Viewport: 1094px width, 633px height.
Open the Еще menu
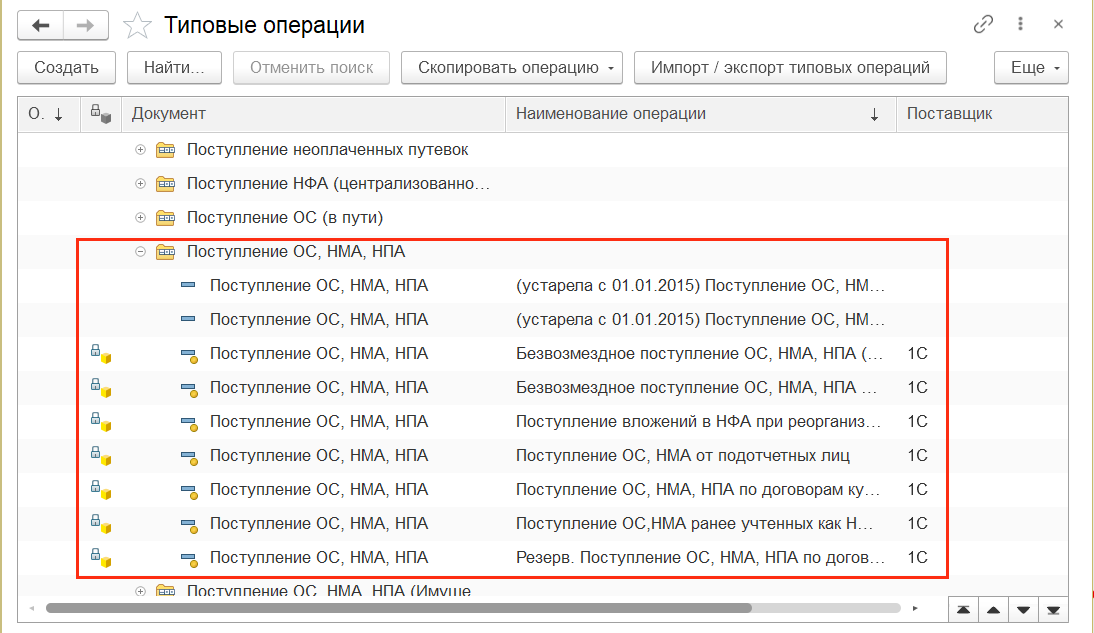point(1031,68)
